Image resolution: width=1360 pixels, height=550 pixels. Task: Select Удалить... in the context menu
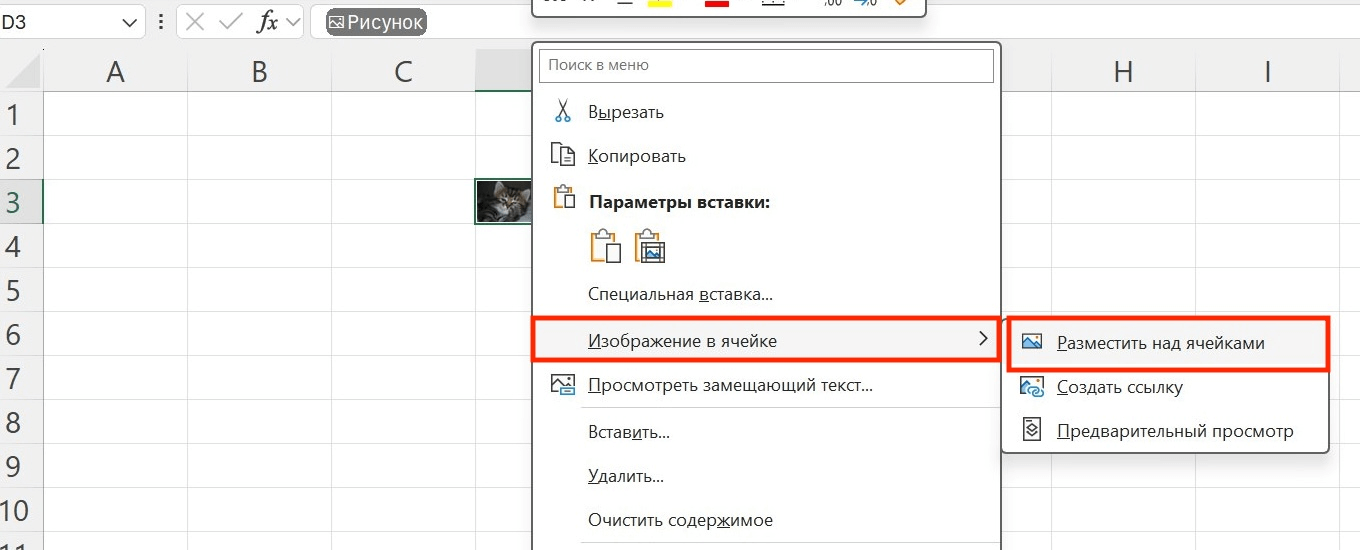626,476
